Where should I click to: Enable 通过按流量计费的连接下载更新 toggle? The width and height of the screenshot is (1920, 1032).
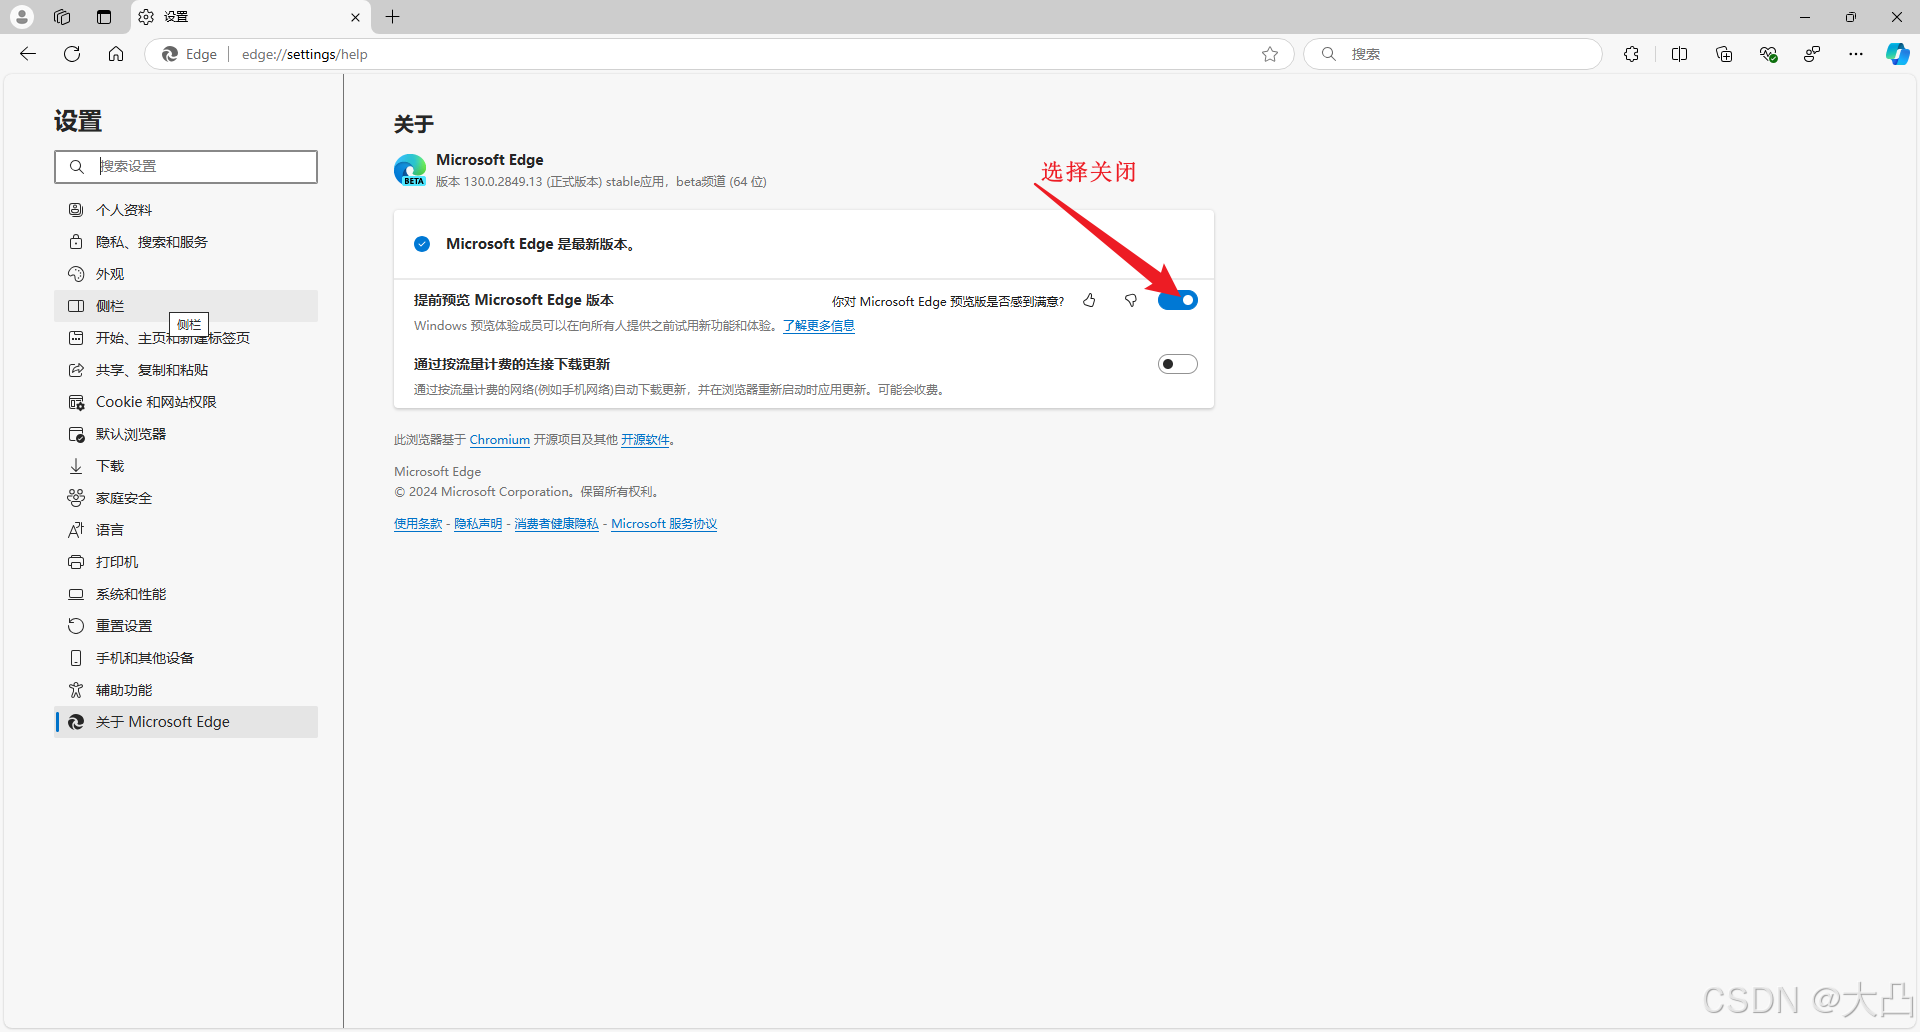pyautogui.click(x=1178, y=364)
